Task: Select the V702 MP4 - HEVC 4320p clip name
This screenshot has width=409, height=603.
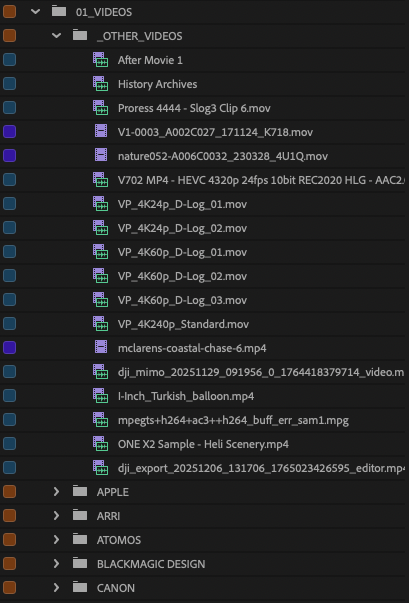Action: point(261,180)
